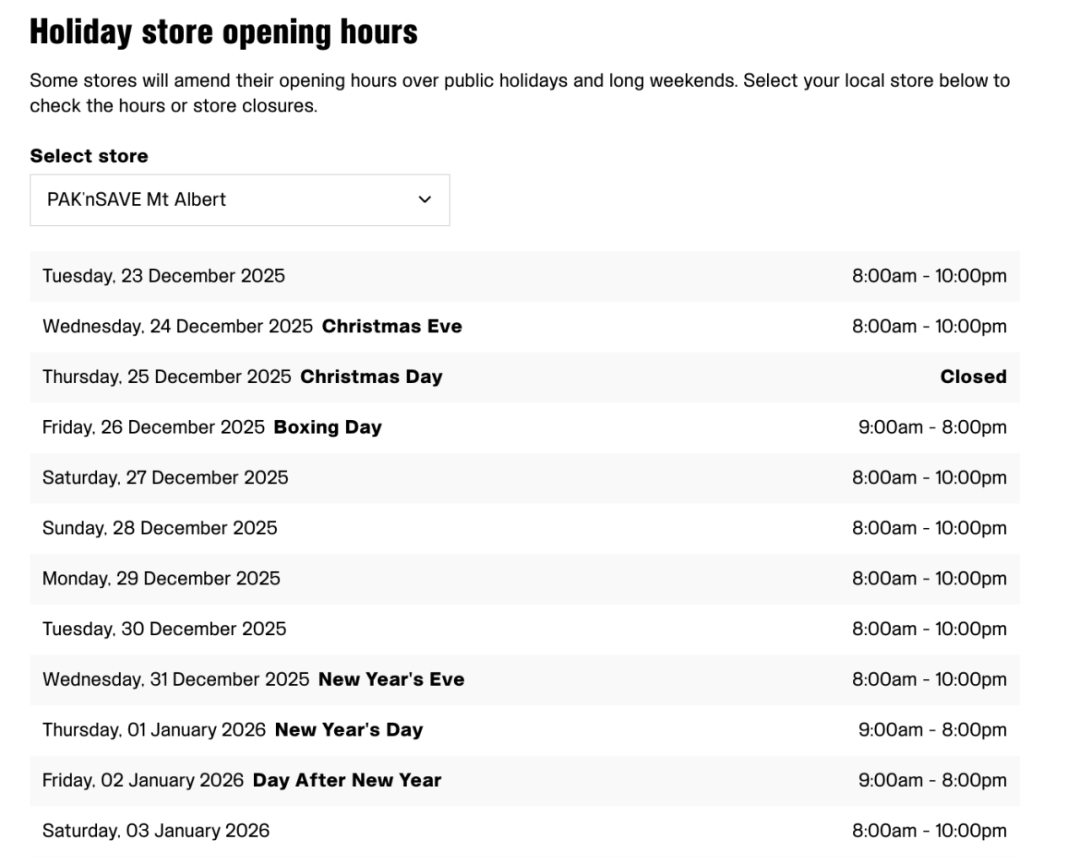The width and height of the screenshot is (1080, 857).
Task: Click the Christmas Day label
Action: click(371, 377)
